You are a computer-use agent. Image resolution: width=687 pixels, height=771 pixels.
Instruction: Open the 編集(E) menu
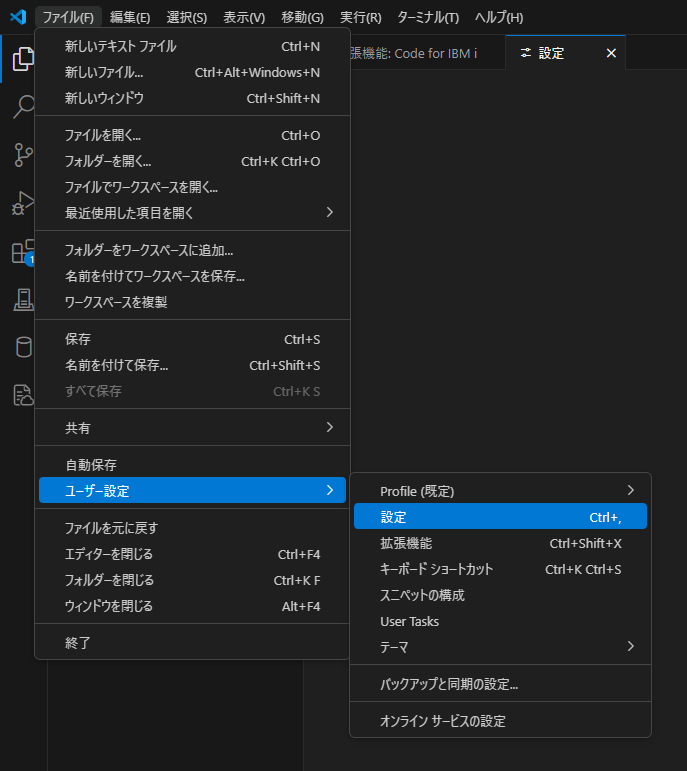pos(130,18)
